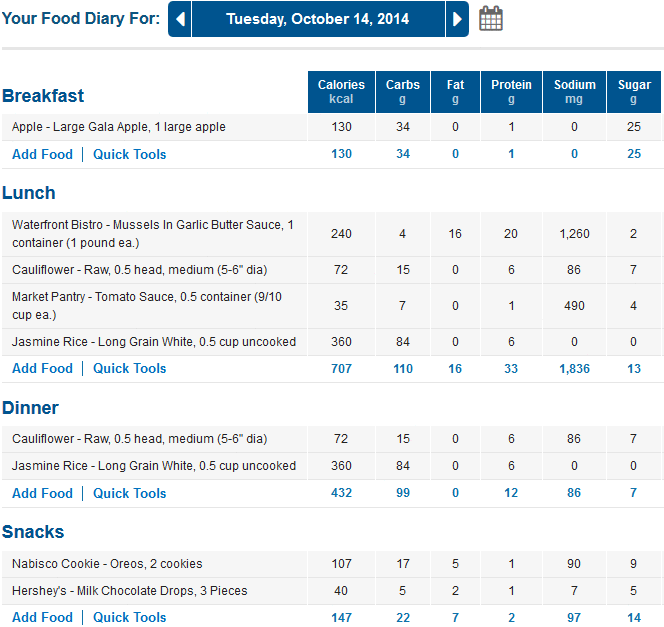This screenshot has width=664, height=627.
Task: Open Waterfront Bistro Mussels entry
Action: tap(152, 234)
